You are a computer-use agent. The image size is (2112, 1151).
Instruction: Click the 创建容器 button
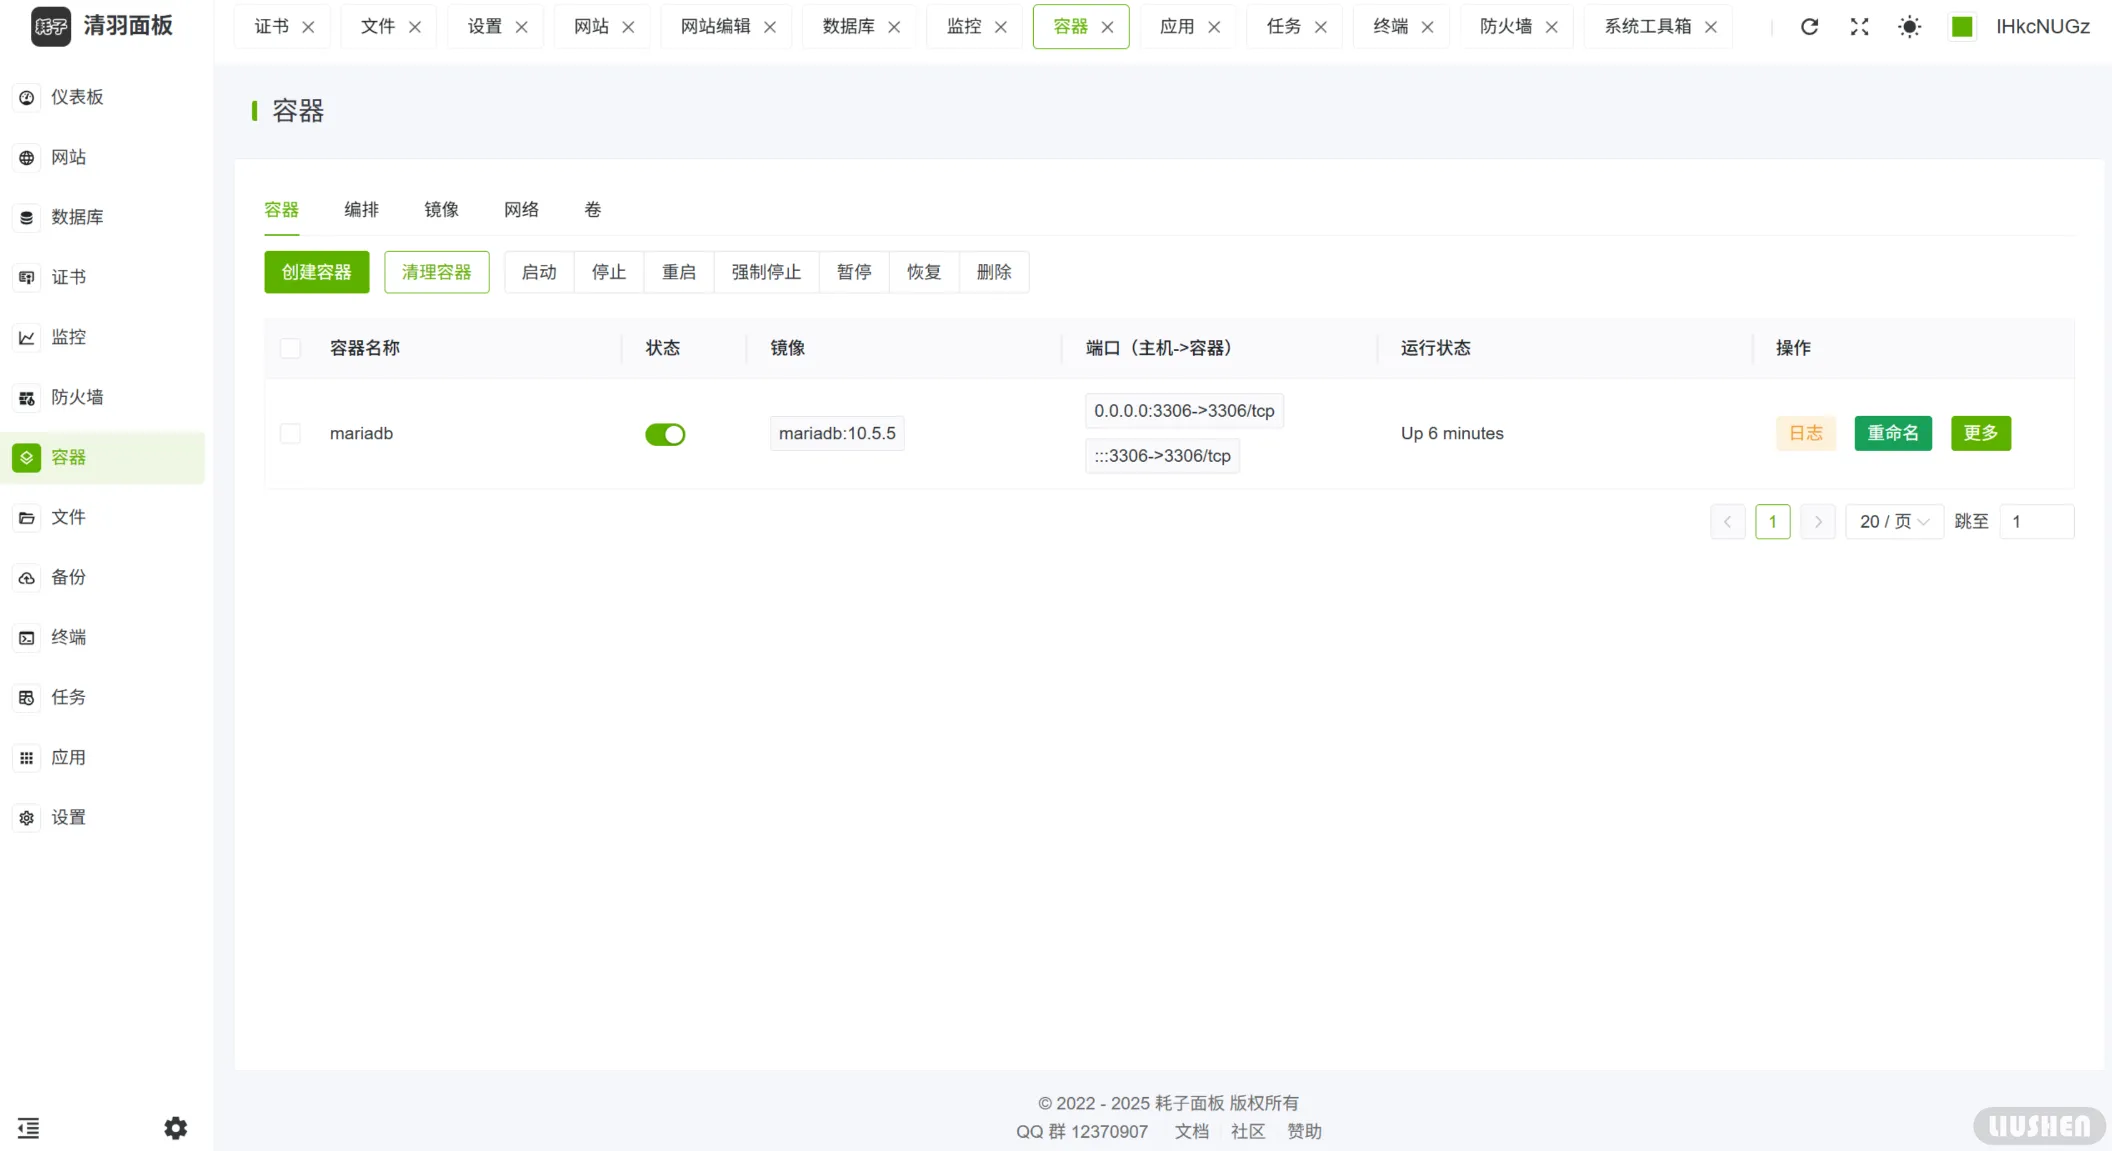(x=316, y=272)
